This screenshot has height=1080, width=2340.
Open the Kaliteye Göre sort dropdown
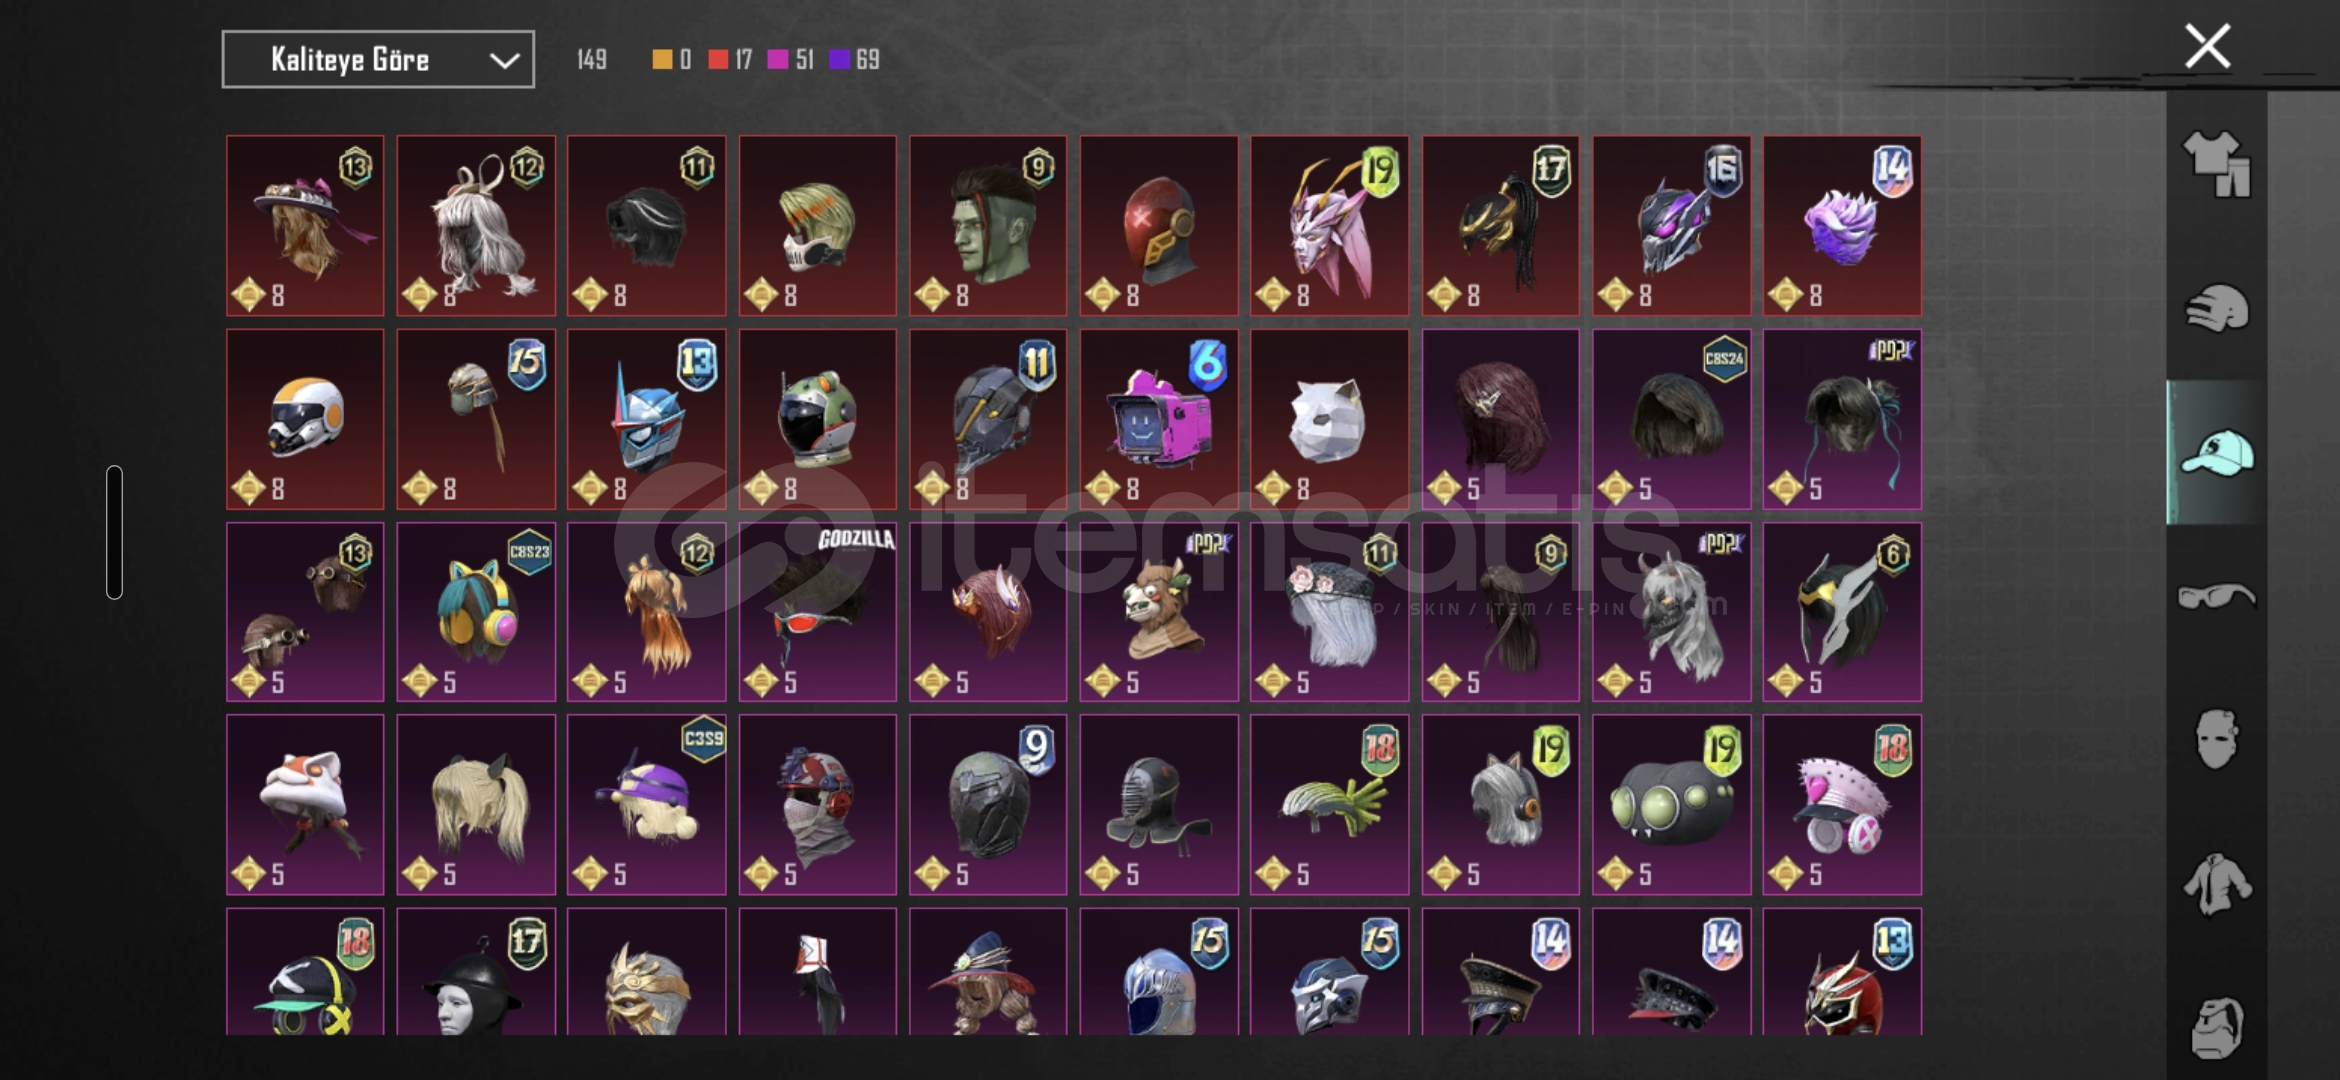(x=378, y=60)
